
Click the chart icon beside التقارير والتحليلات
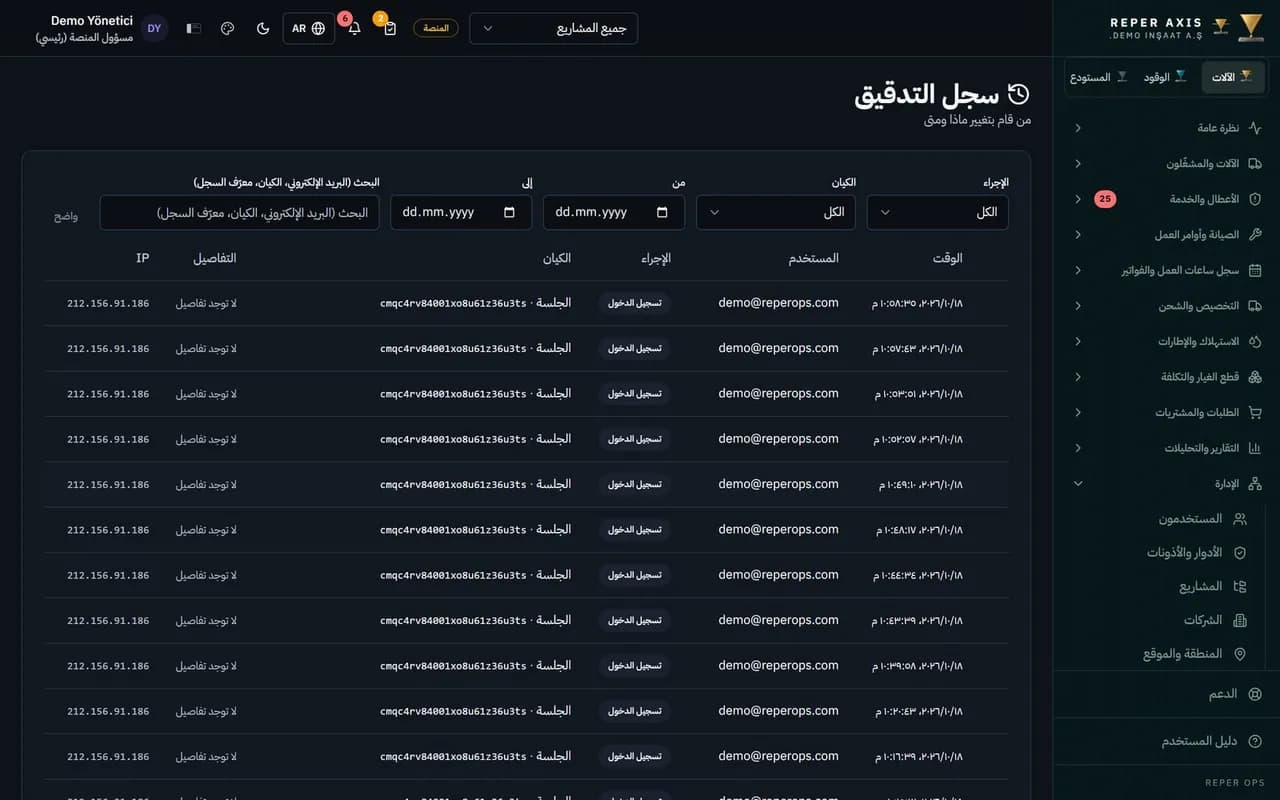pos(1255,448)
